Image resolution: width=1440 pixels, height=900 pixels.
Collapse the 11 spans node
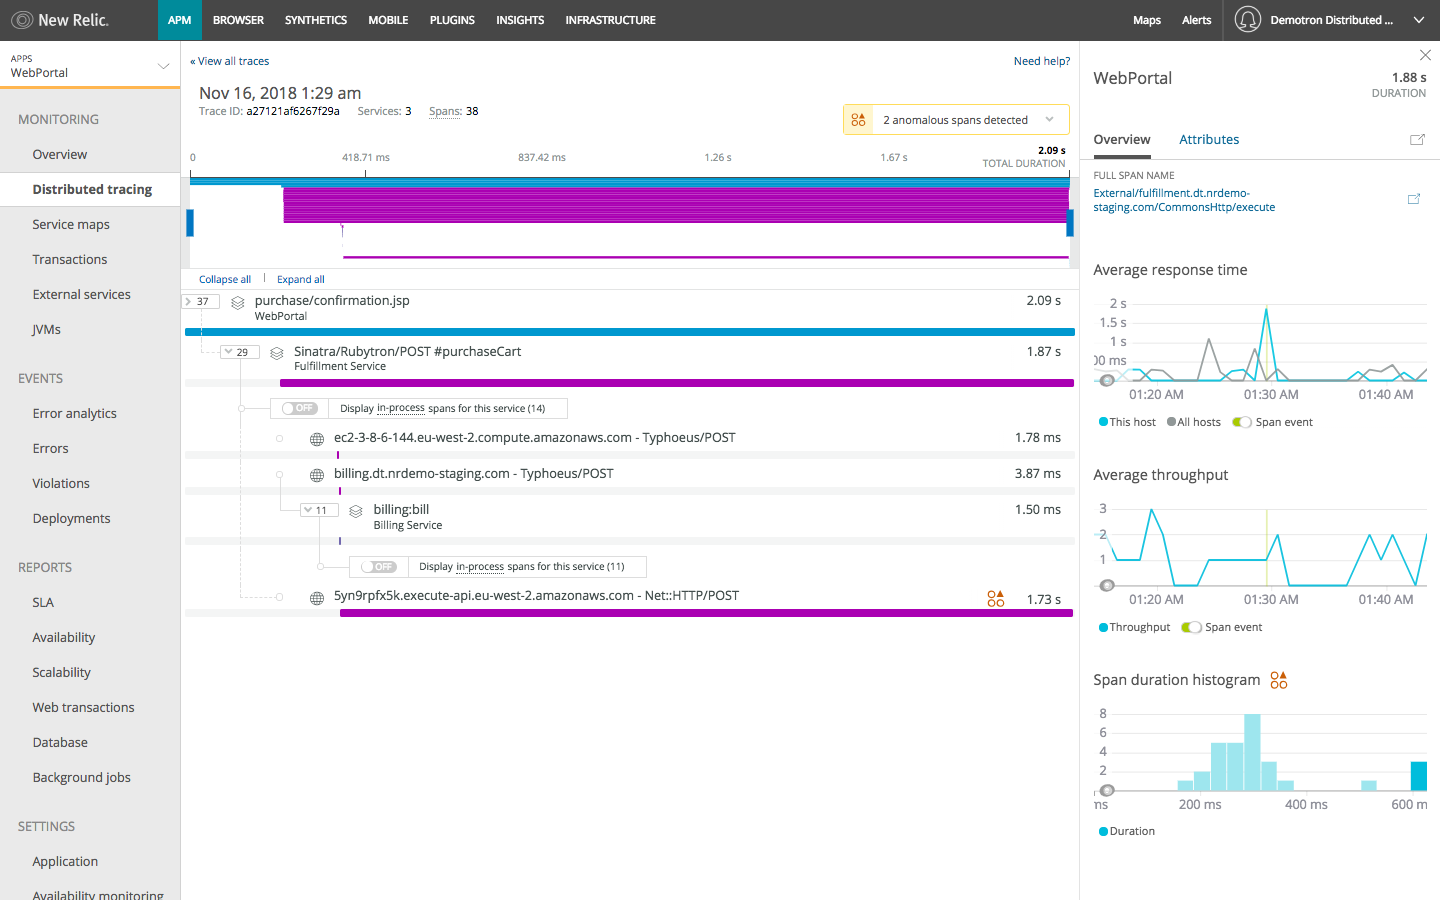pyautogui.click(x=319, y=510)
